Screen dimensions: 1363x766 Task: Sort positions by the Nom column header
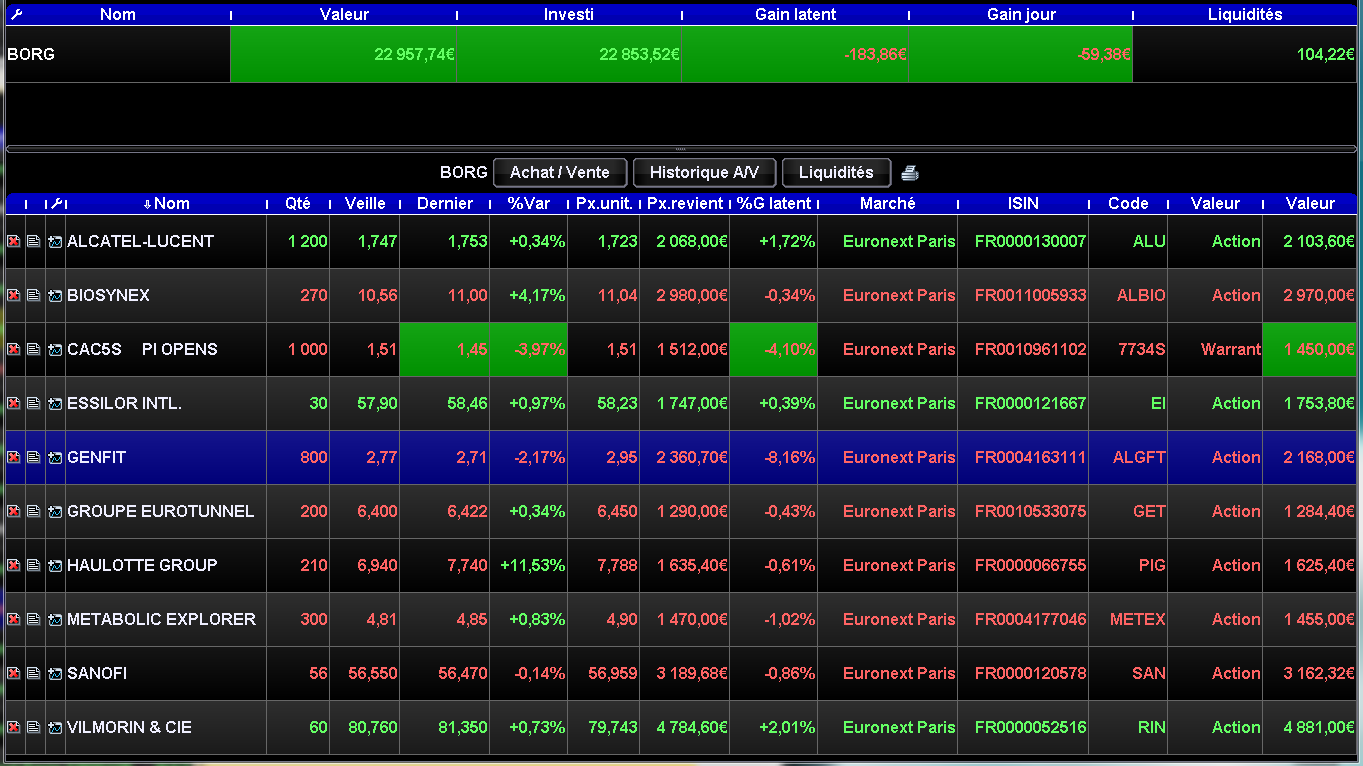click(166, 203)
